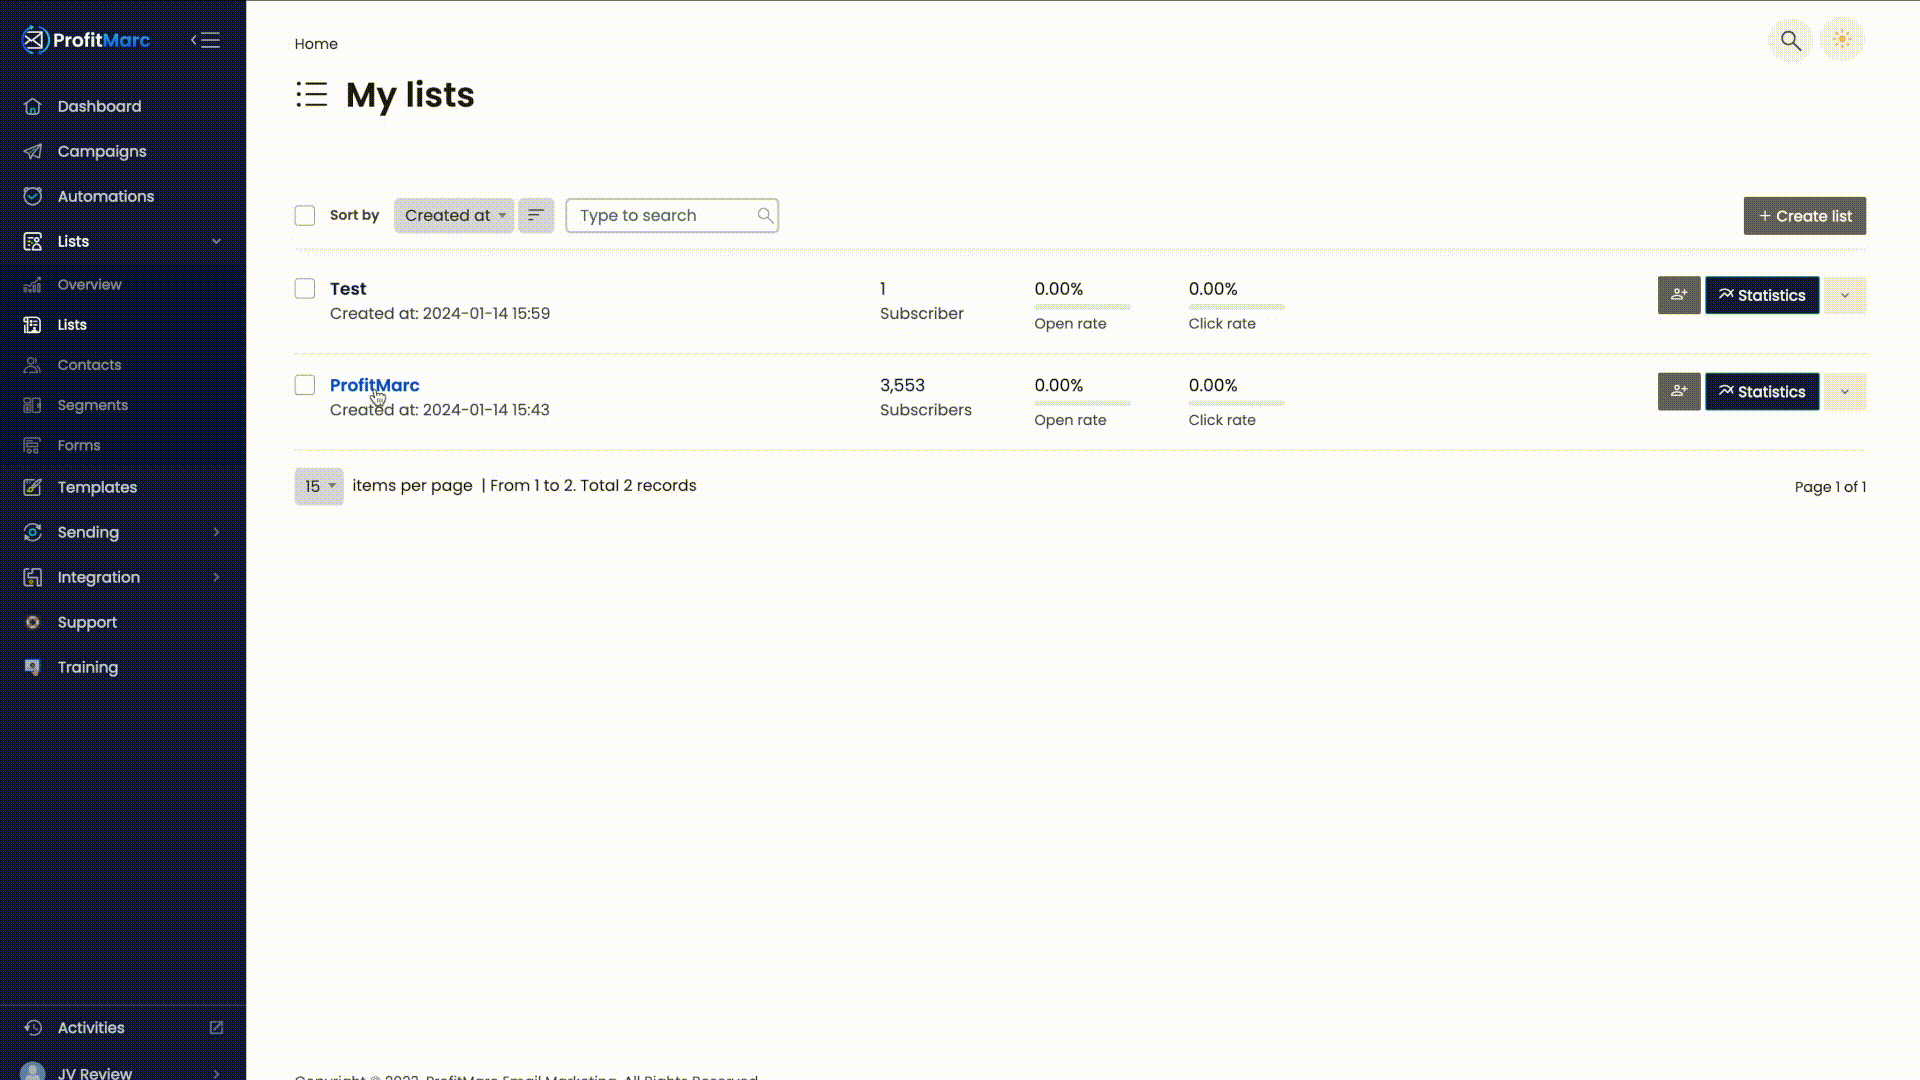Click the Contacts person icon
The width and height of the screenshot is (1920, 1080).
tap(33, 365)
